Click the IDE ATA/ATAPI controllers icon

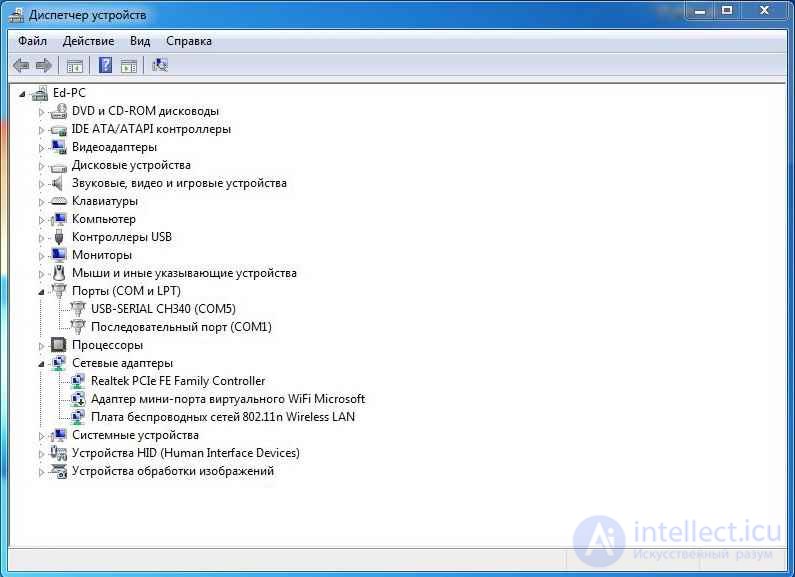[x=59, y=129]
